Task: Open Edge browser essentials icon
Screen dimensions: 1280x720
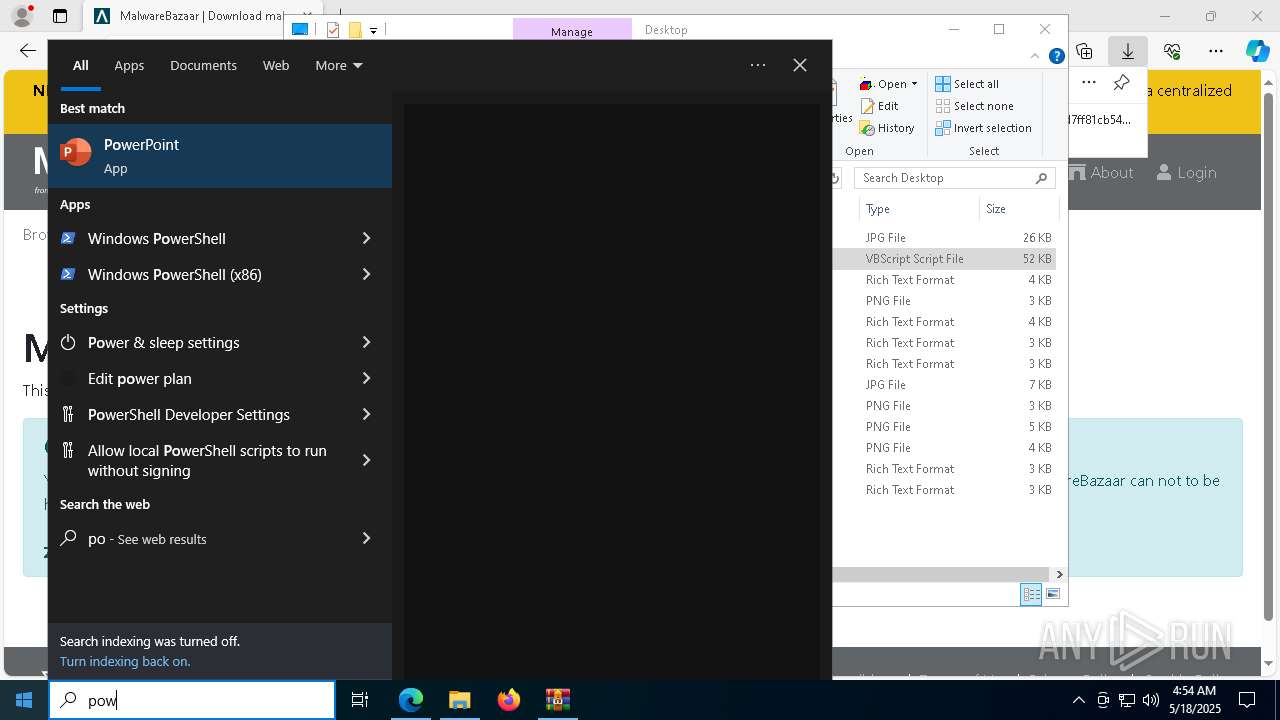Action: pos(1172,51)
